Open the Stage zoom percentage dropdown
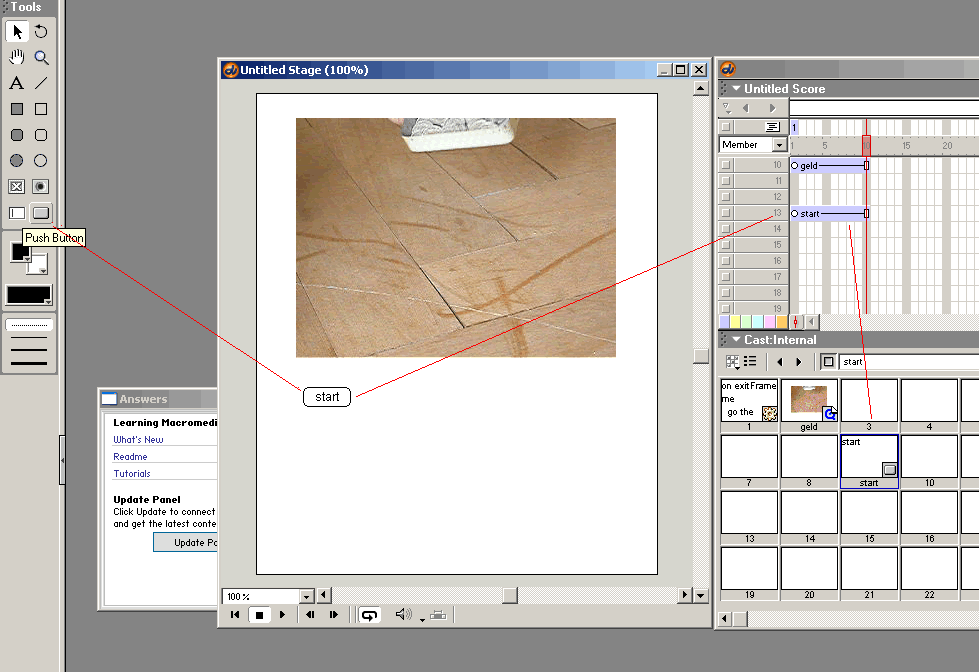Image resolution: width=979 pixels, height=672 pixels. click(x=306, y=596)
